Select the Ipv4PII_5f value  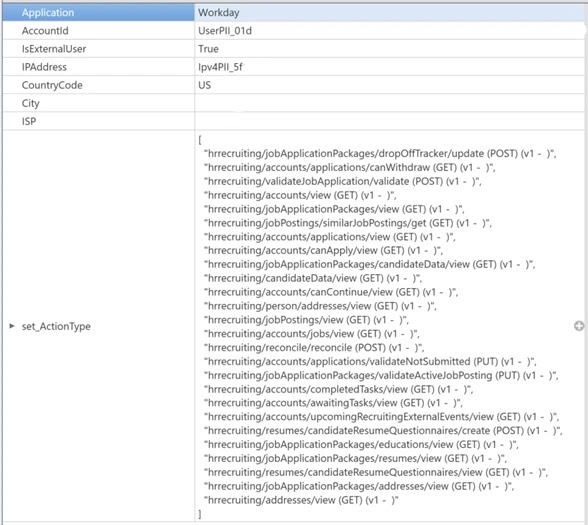(220, 67)
